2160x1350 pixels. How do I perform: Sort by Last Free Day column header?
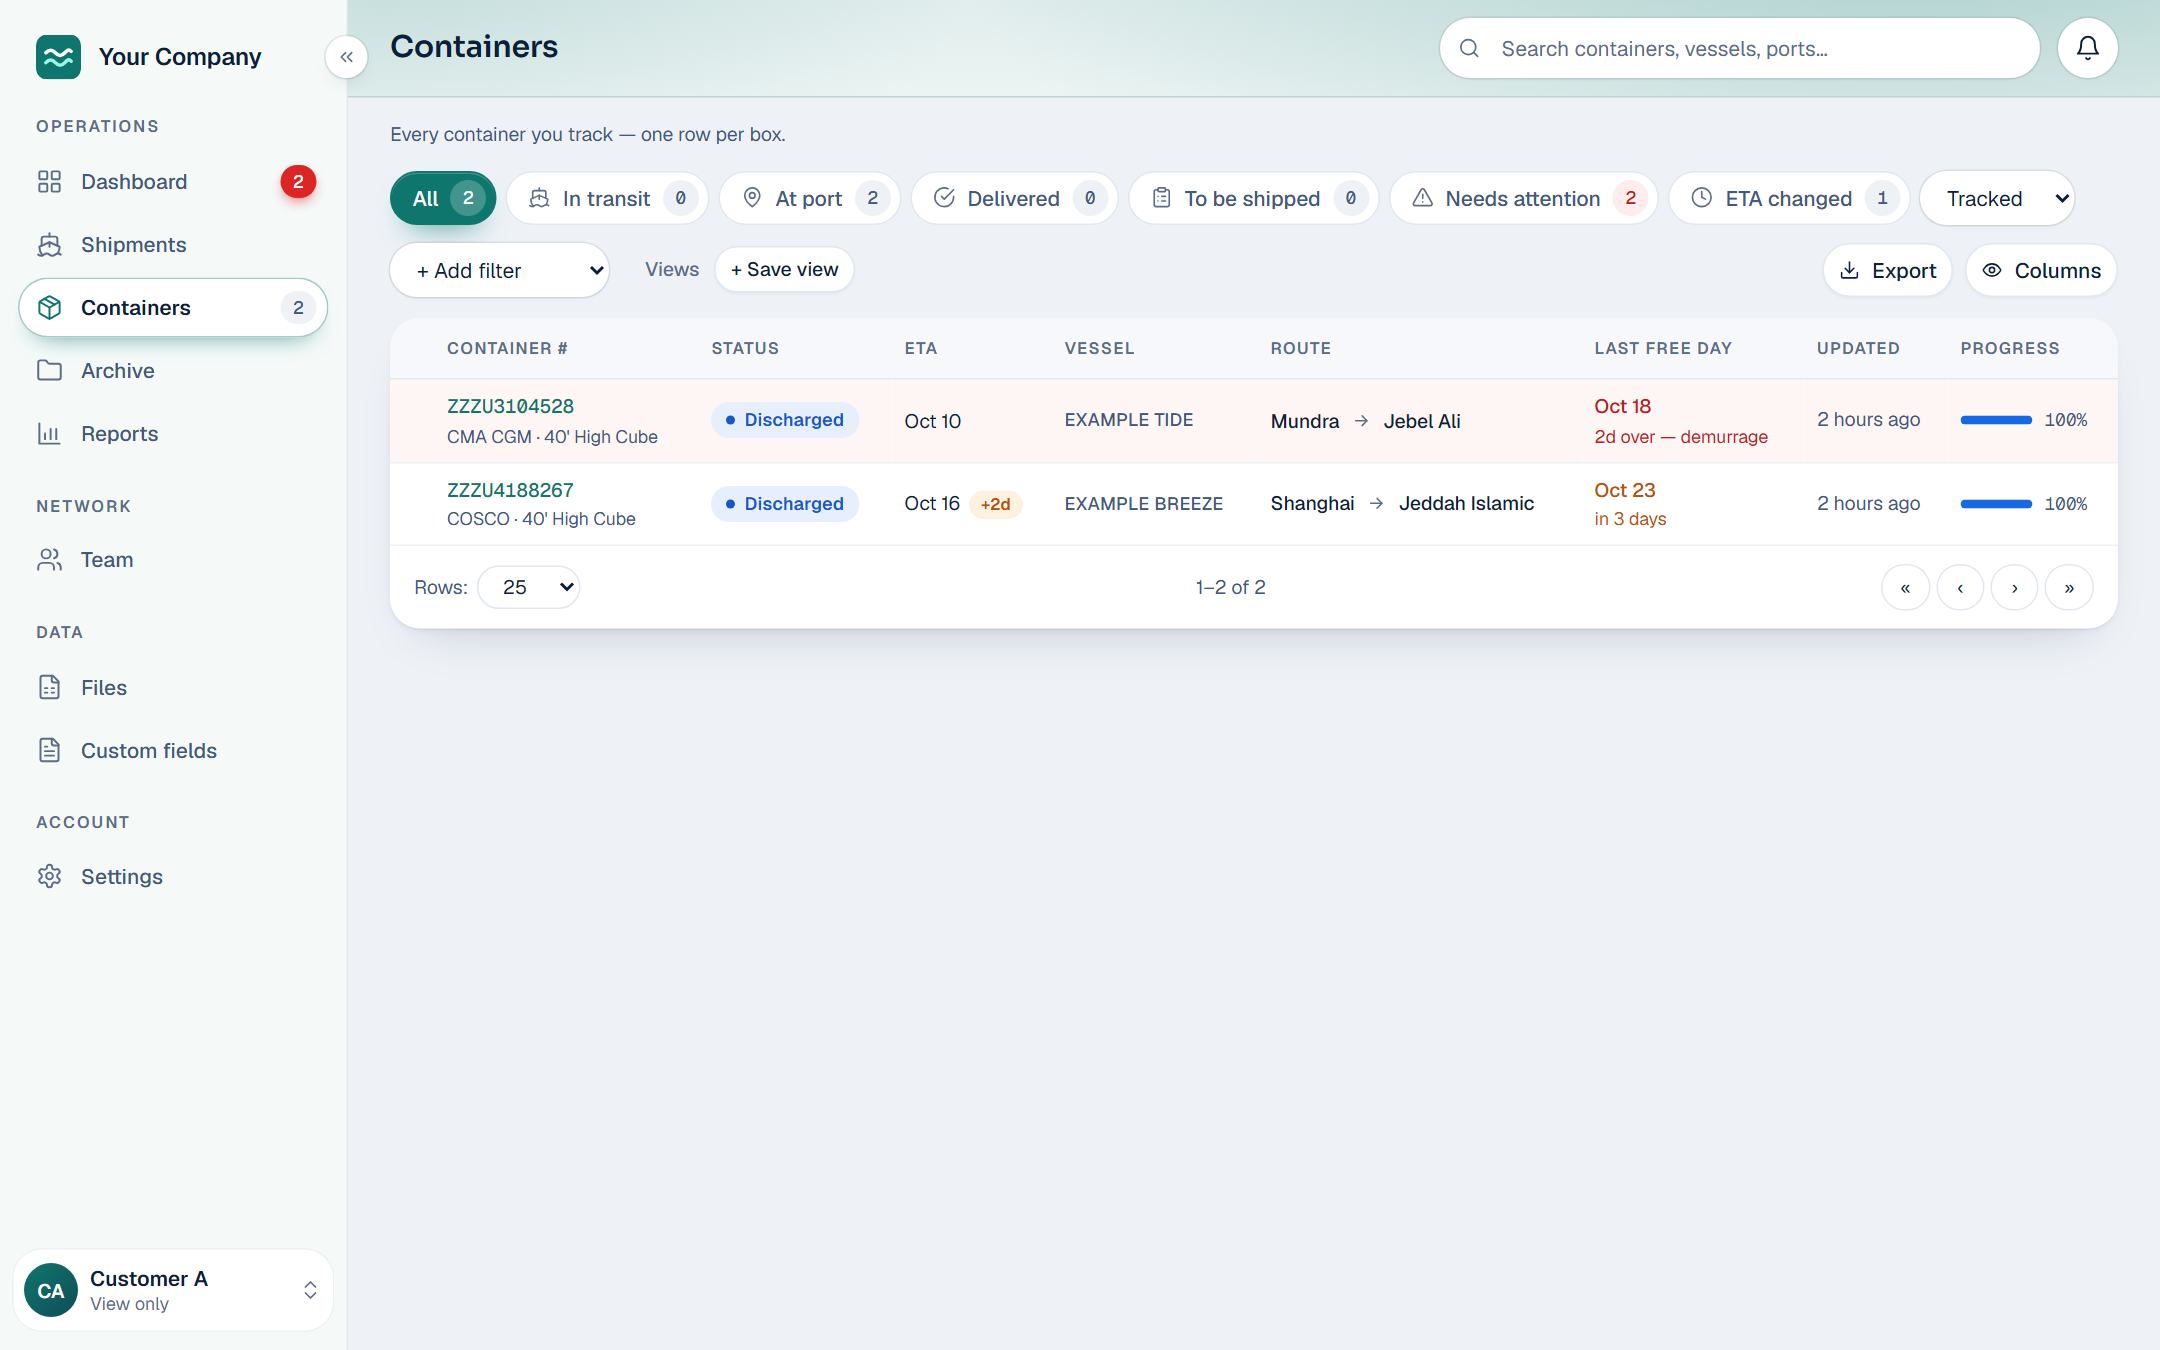coord(1663,348)
